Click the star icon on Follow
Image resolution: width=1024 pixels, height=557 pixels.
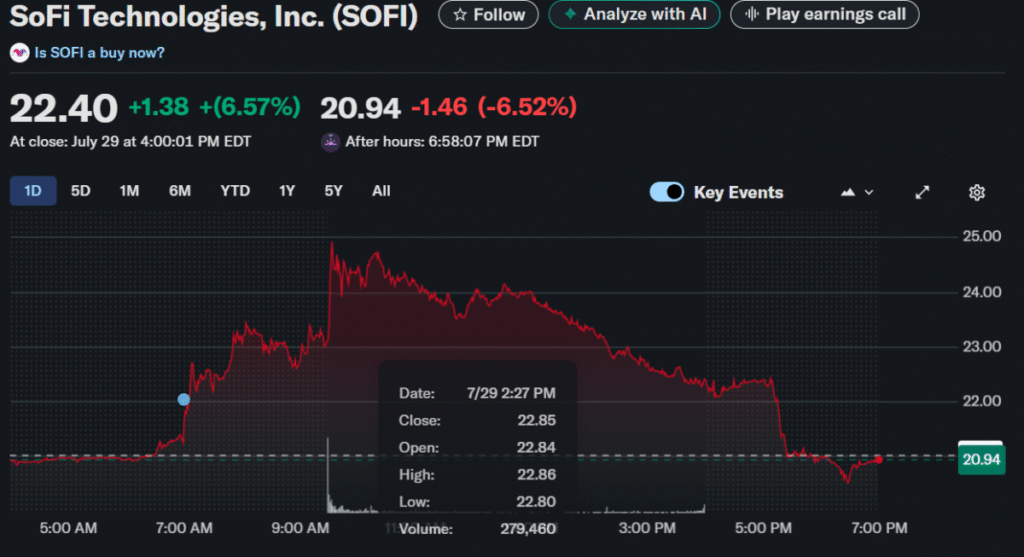click(460, 15)
